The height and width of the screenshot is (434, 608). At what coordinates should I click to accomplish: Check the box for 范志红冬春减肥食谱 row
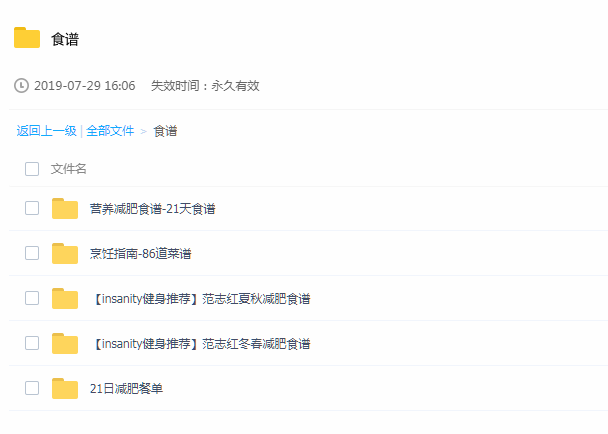32,343
